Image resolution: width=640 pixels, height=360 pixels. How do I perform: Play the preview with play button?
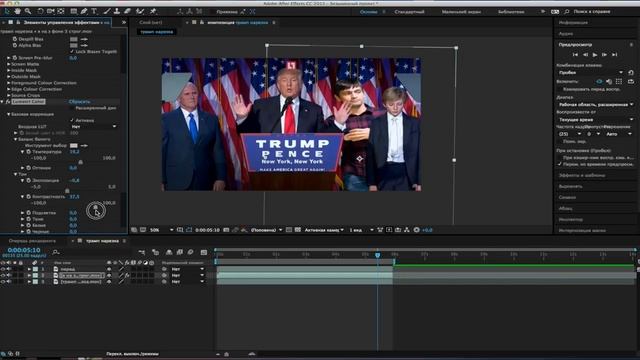coord(595,54)
